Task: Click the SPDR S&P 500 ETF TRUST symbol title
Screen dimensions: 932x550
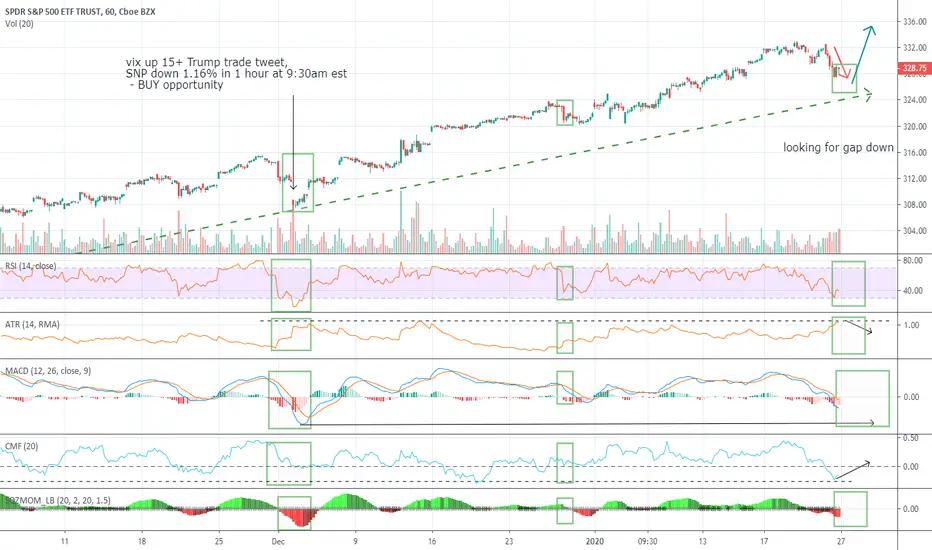Action: [80, 11]
